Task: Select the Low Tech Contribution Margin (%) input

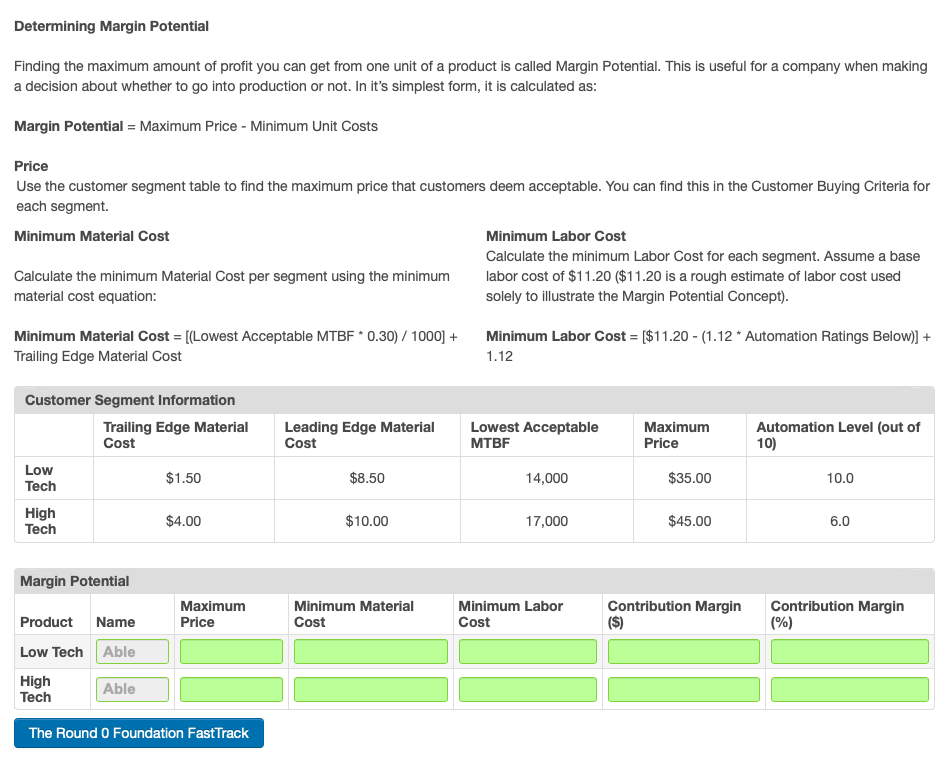Action: pyautogui.click(x=849, y=651)
